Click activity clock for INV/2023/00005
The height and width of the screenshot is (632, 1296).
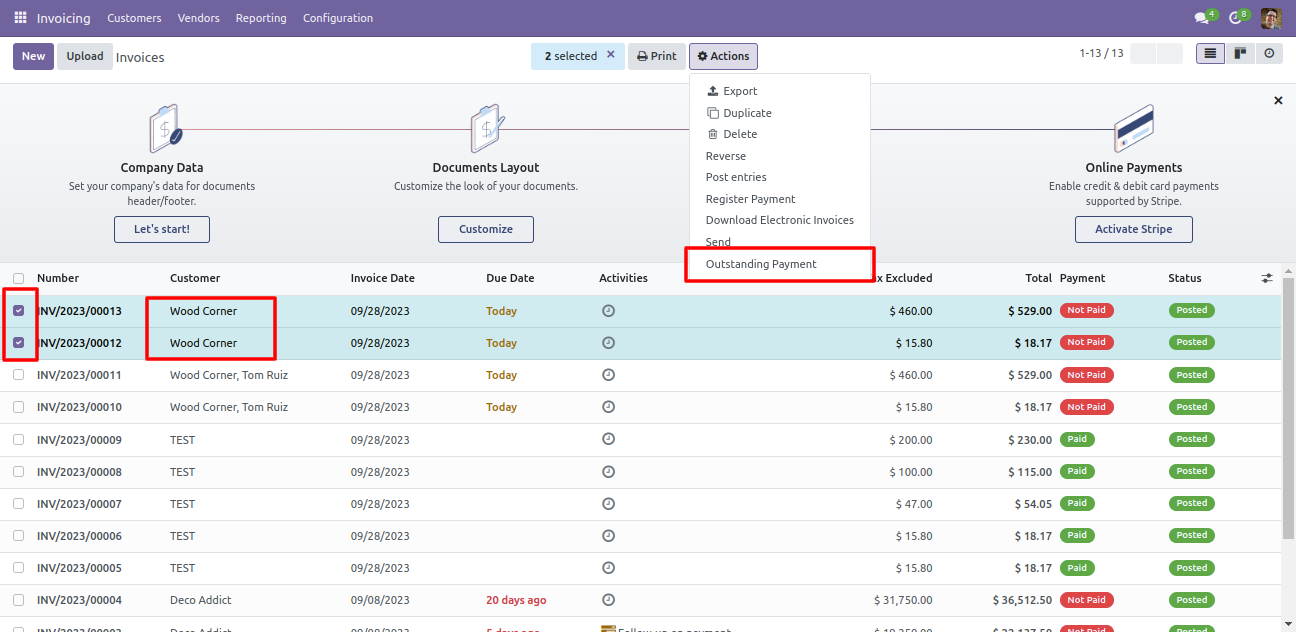(x=608, y=567)
